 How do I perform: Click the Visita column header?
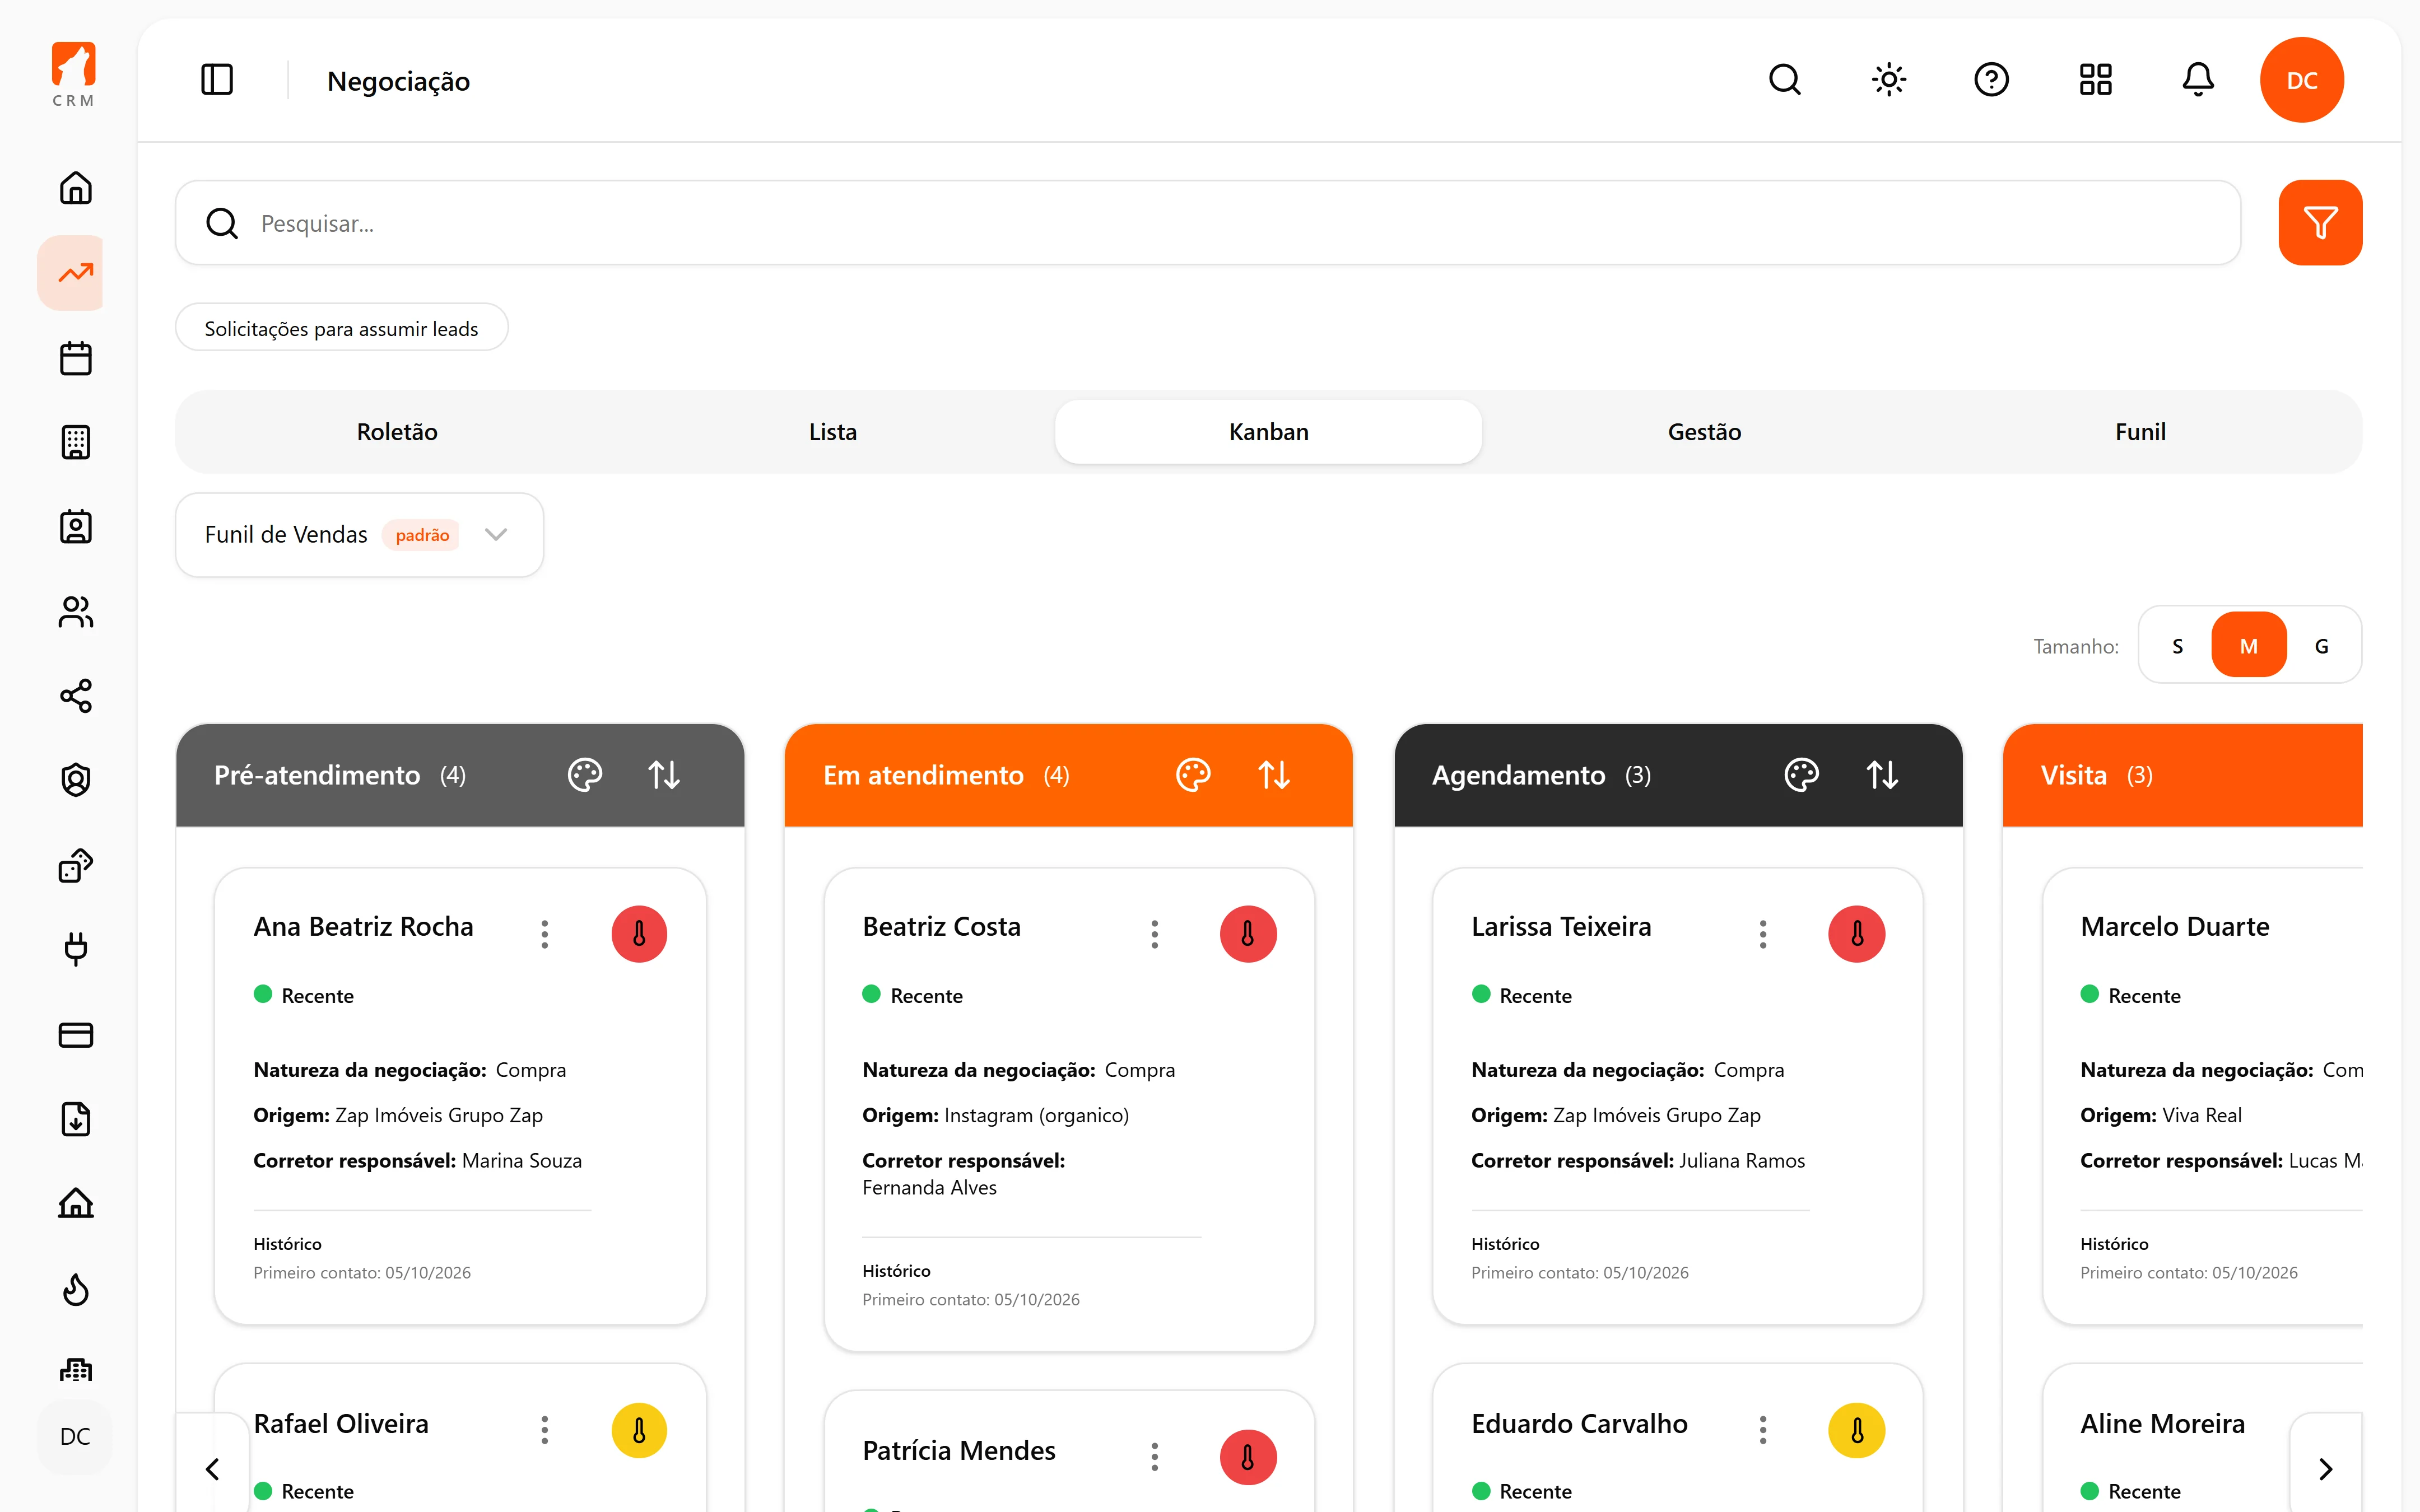coord(2183,775)
